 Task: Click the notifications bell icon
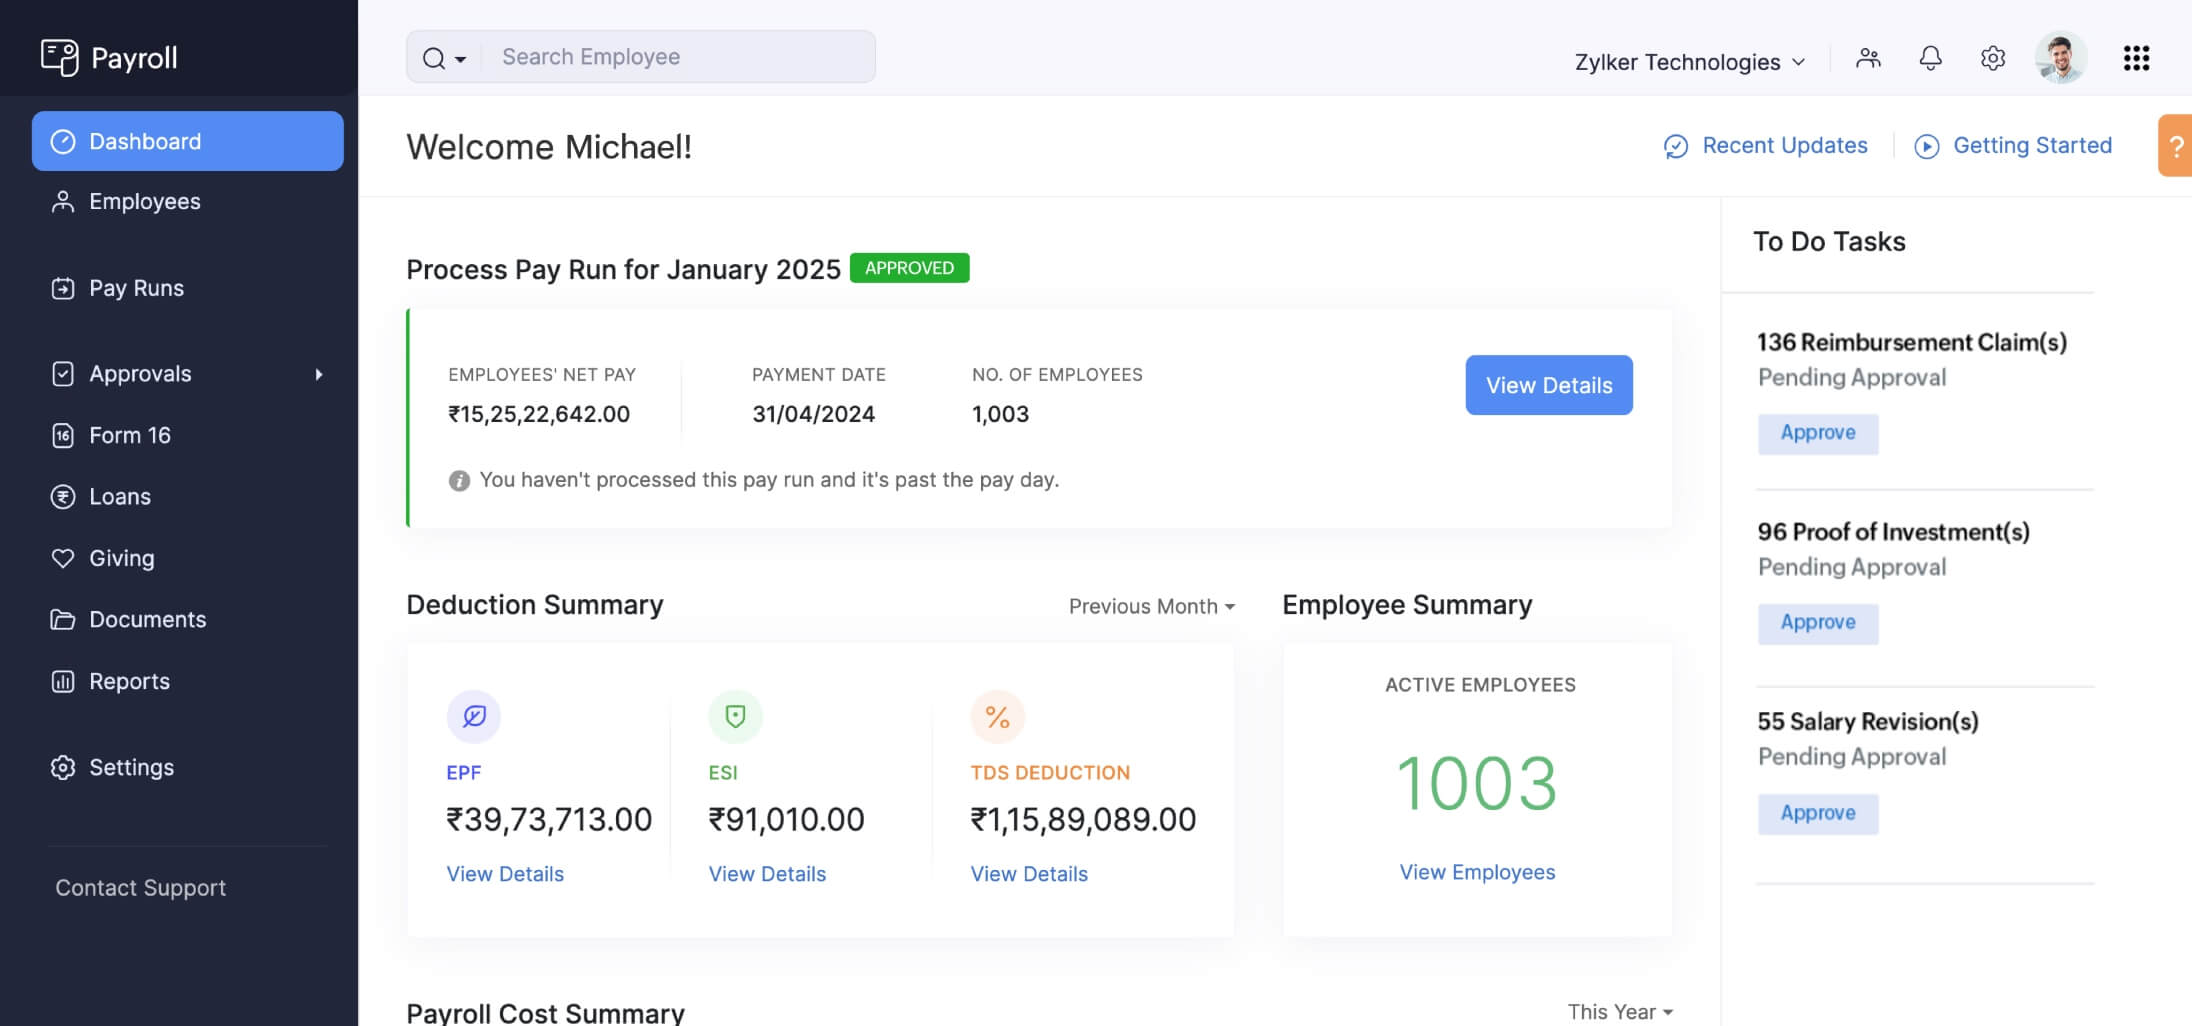(1930, 58)
